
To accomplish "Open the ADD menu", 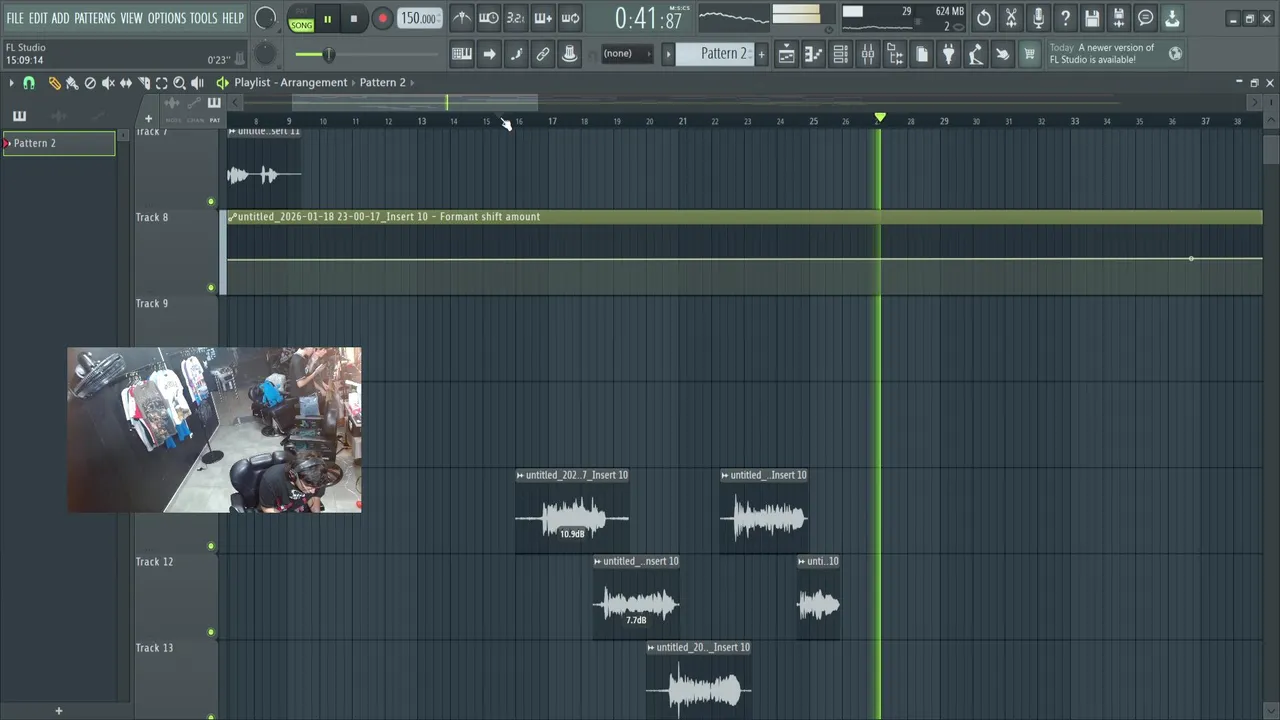I will [61, 18].
